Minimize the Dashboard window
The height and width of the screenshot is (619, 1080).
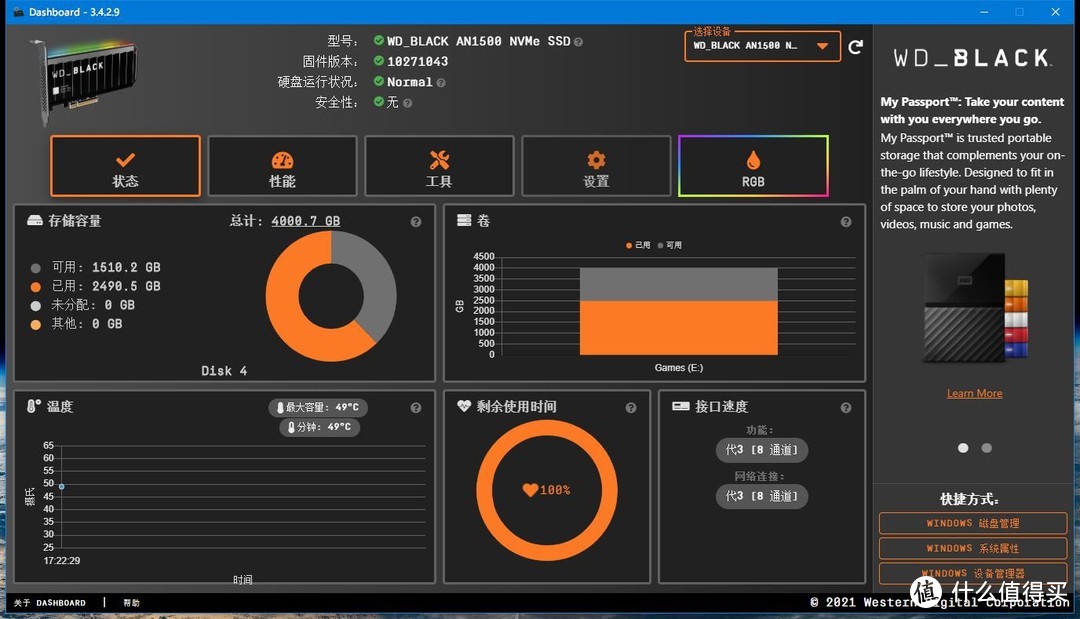(984, 12)
